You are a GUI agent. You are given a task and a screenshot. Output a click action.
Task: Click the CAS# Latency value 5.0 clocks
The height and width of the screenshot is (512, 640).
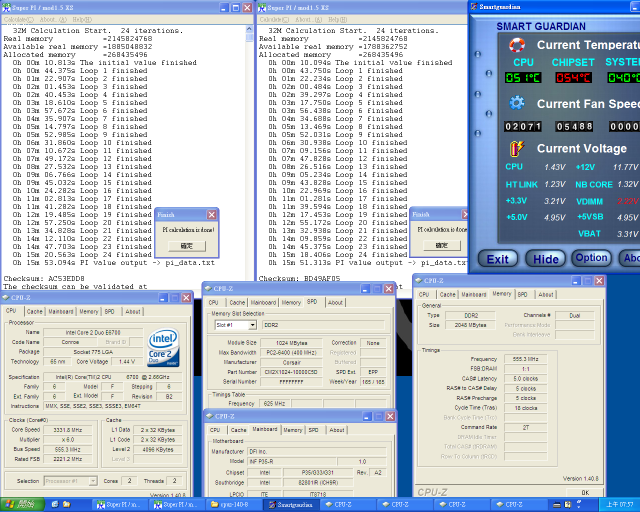coord(525,378)
